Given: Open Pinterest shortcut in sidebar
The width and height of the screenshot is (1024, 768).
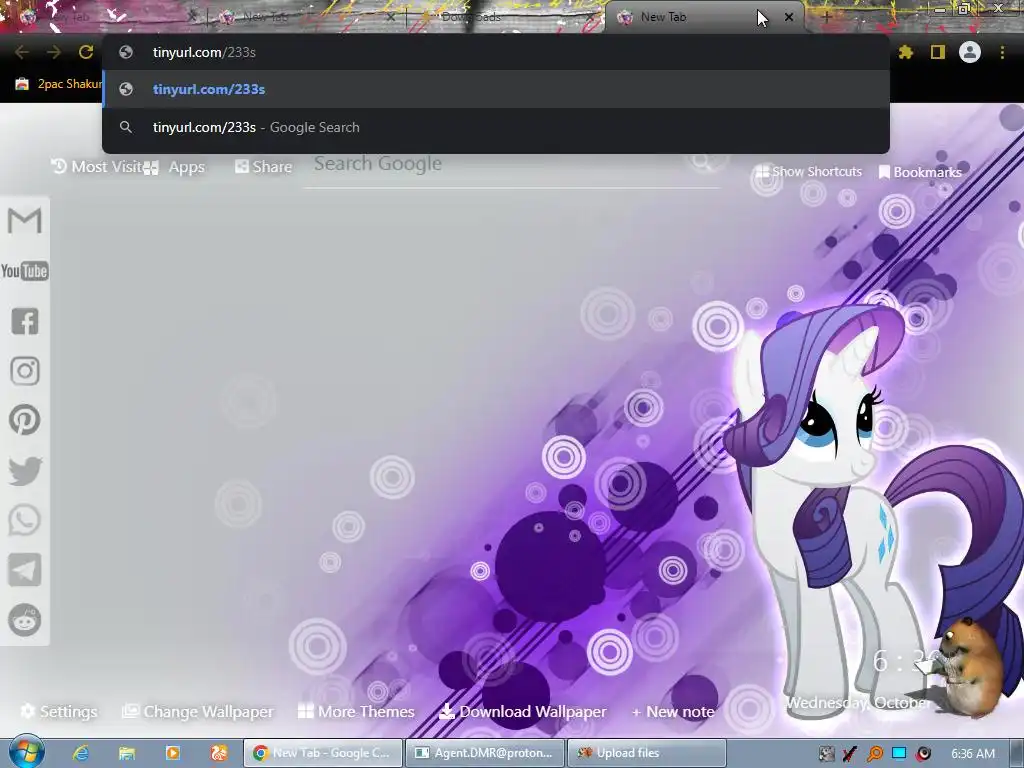Looking at the screenshot, I should pyautogui.click(x=25, y=420).
